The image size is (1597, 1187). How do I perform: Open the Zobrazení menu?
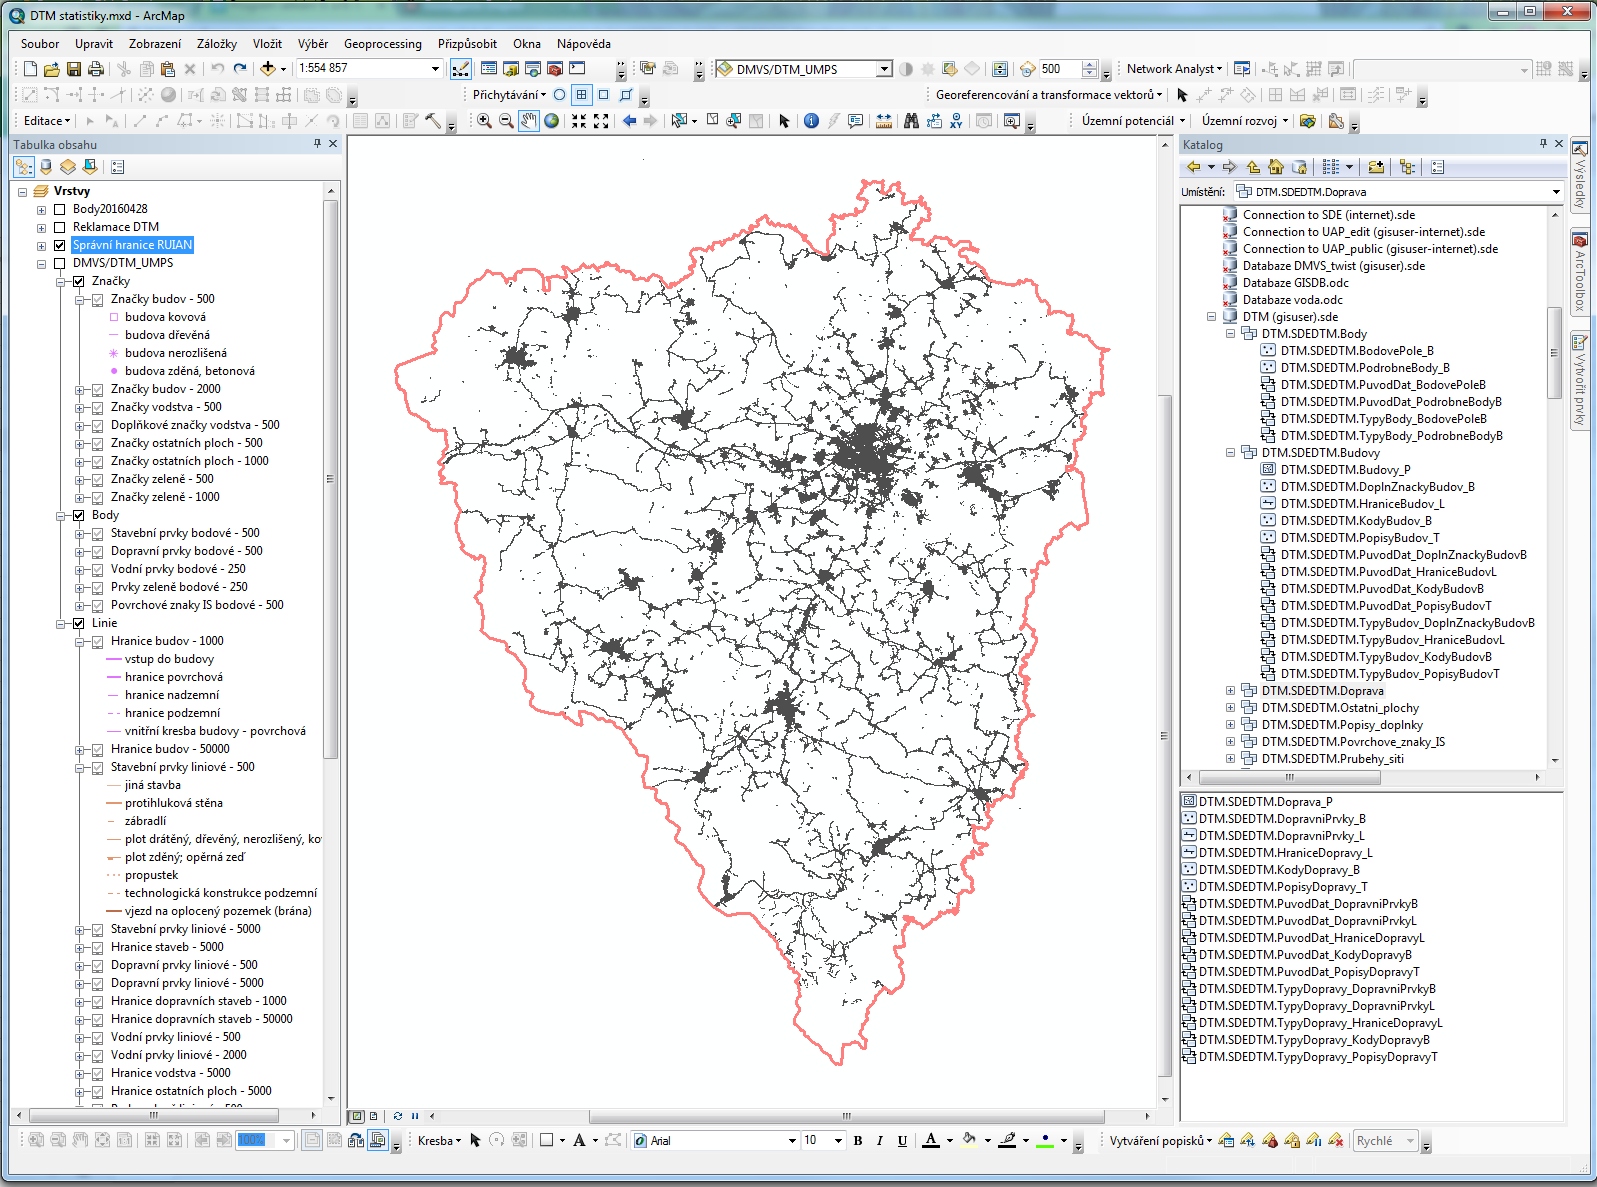click(x=155, y=44)
